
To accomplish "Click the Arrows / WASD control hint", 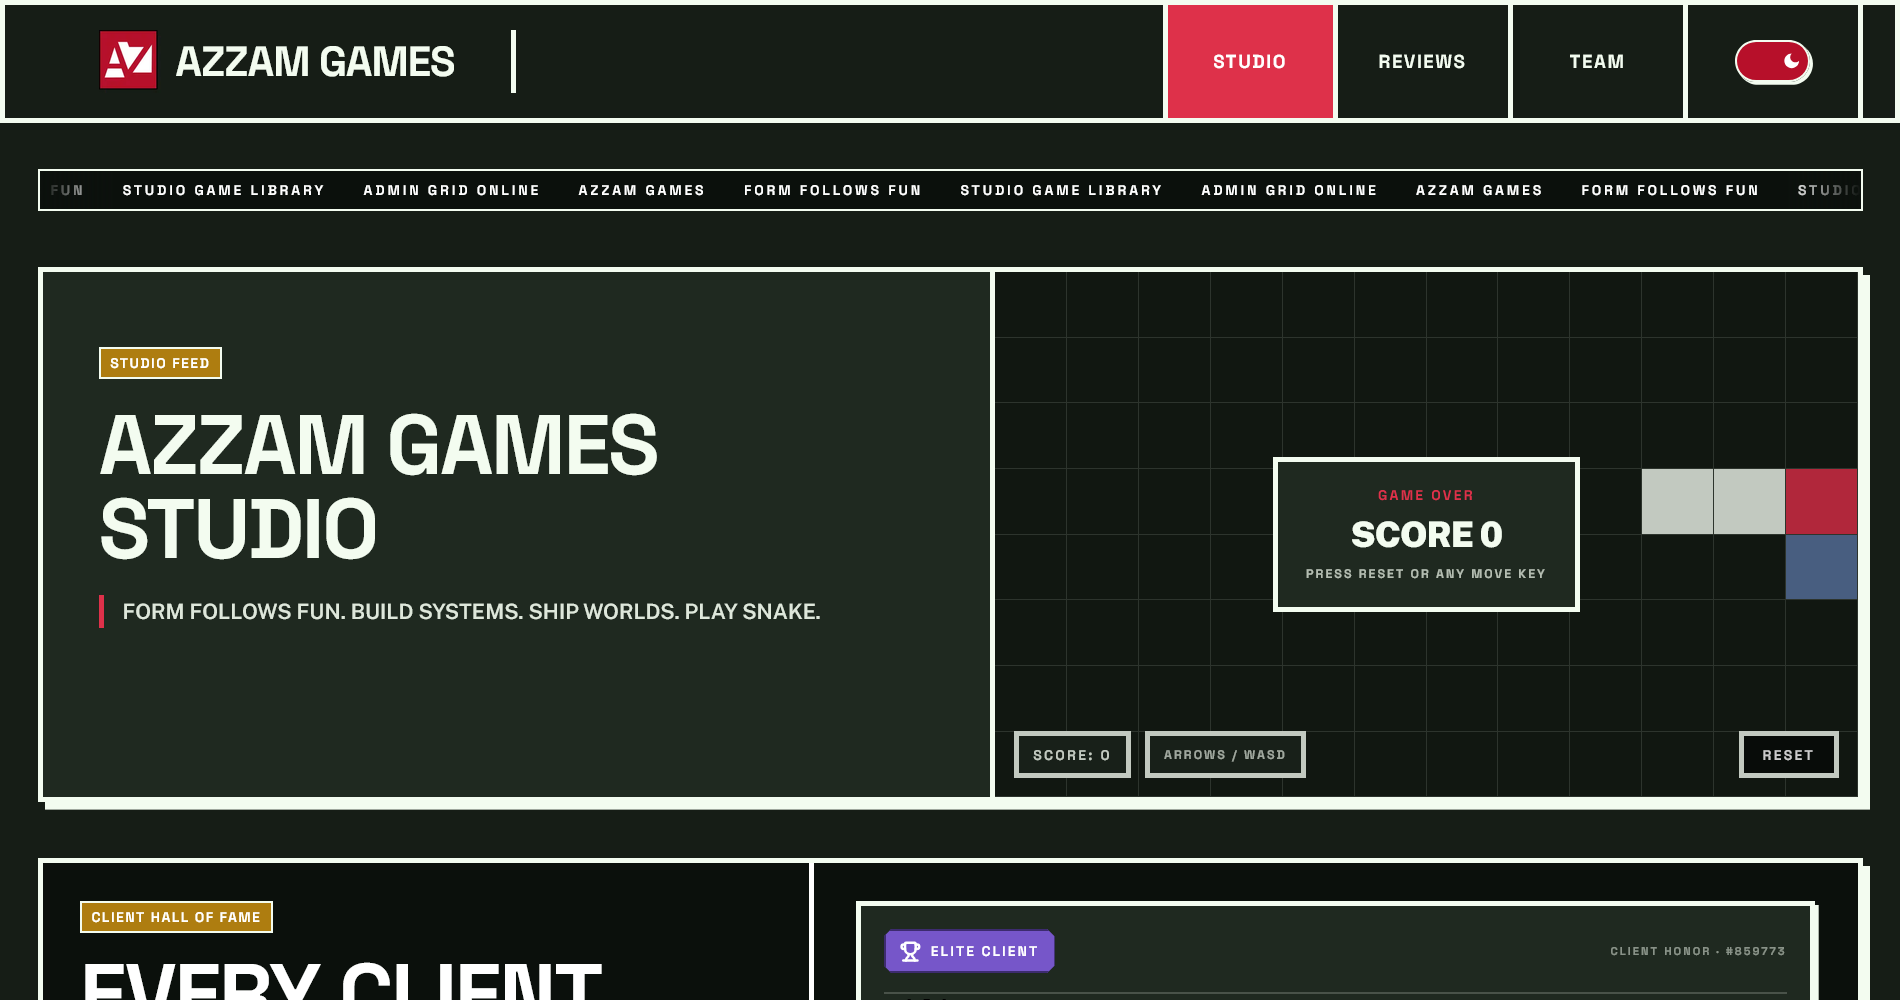I will click(x=1225, y=755).
